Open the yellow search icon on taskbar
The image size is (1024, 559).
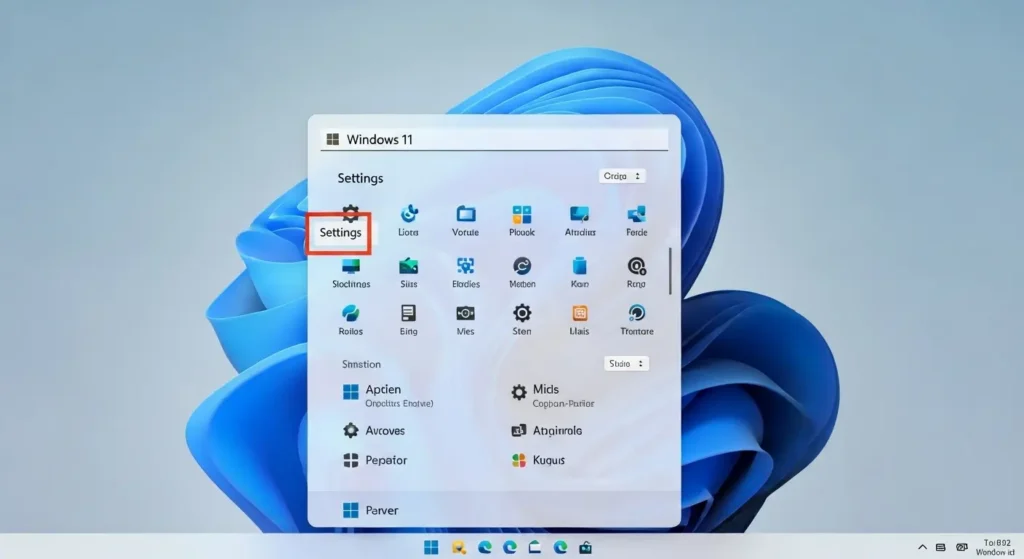[x=458, y=547]
